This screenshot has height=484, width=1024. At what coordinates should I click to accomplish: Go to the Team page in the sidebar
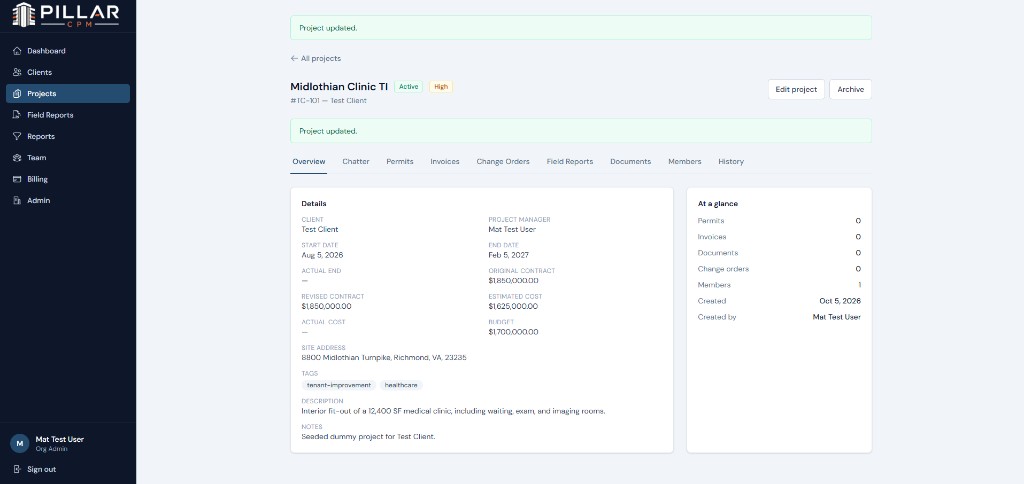[68, 157]
